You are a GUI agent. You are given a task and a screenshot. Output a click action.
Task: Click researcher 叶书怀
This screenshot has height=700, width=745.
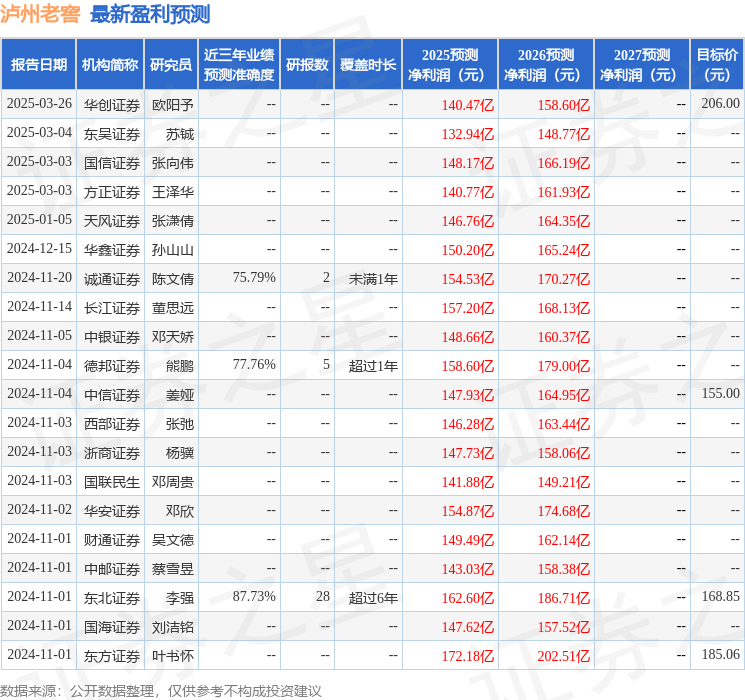coord(172,655)
